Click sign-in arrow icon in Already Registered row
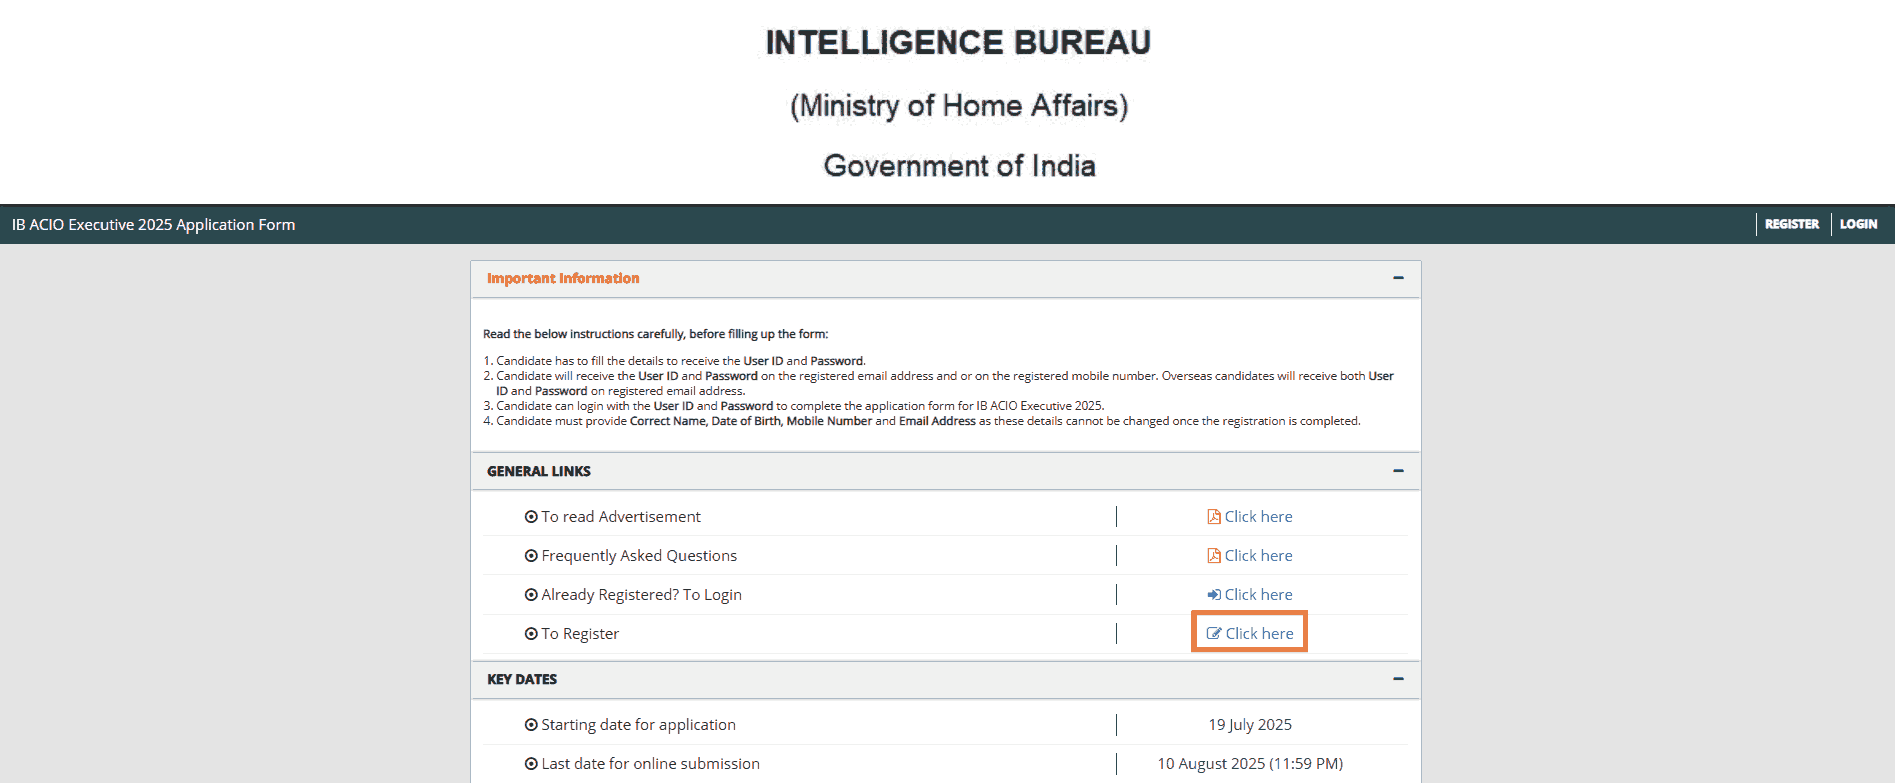 [x=1213, y=595]
